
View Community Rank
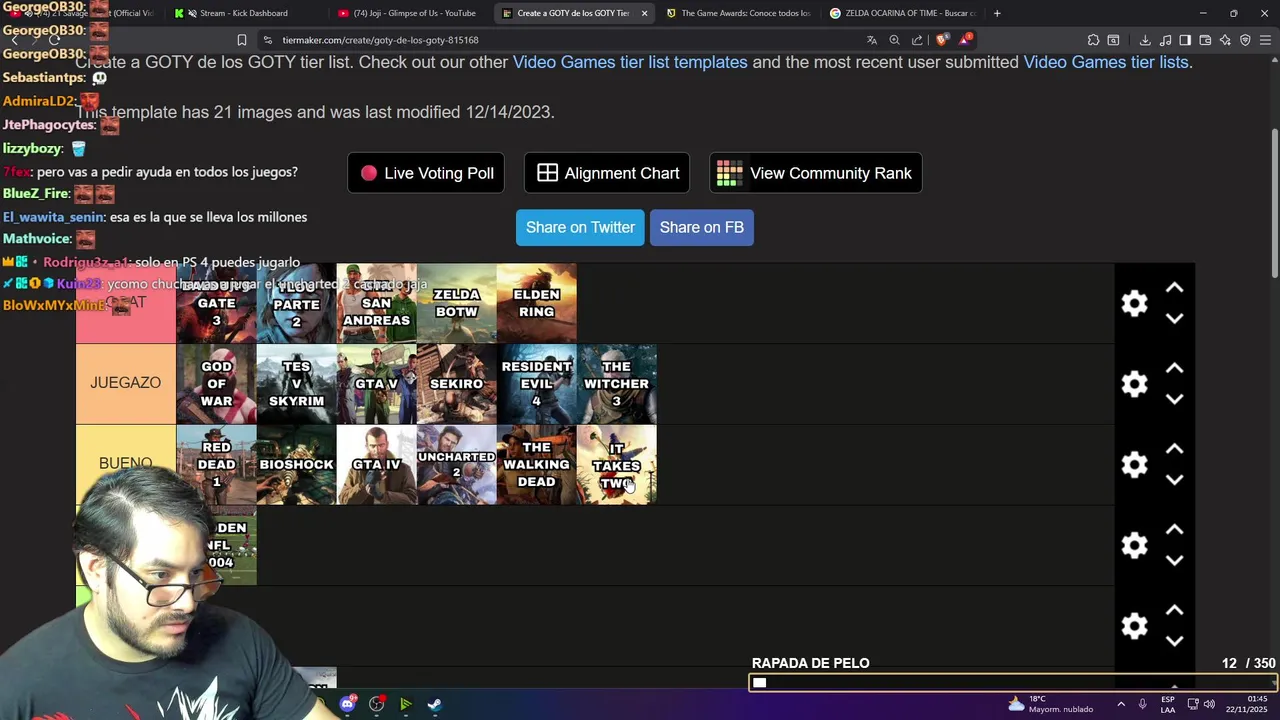click(x=816, y=173)
